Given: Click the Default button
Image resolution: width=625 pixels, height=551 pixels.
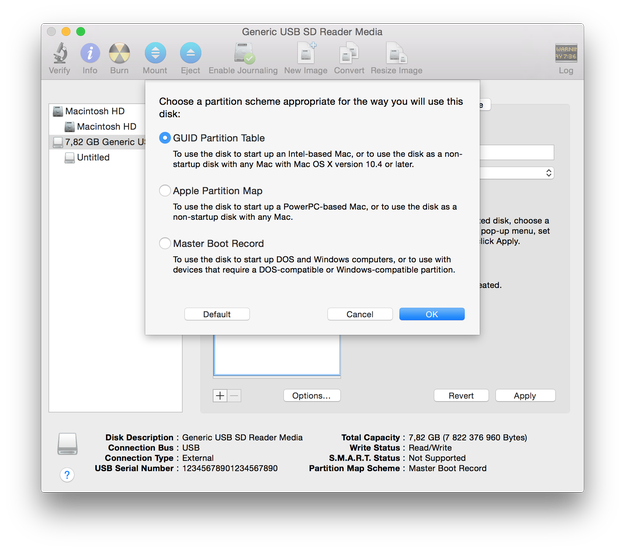Looking at the screenshot, I should click(x=217, y=314).
